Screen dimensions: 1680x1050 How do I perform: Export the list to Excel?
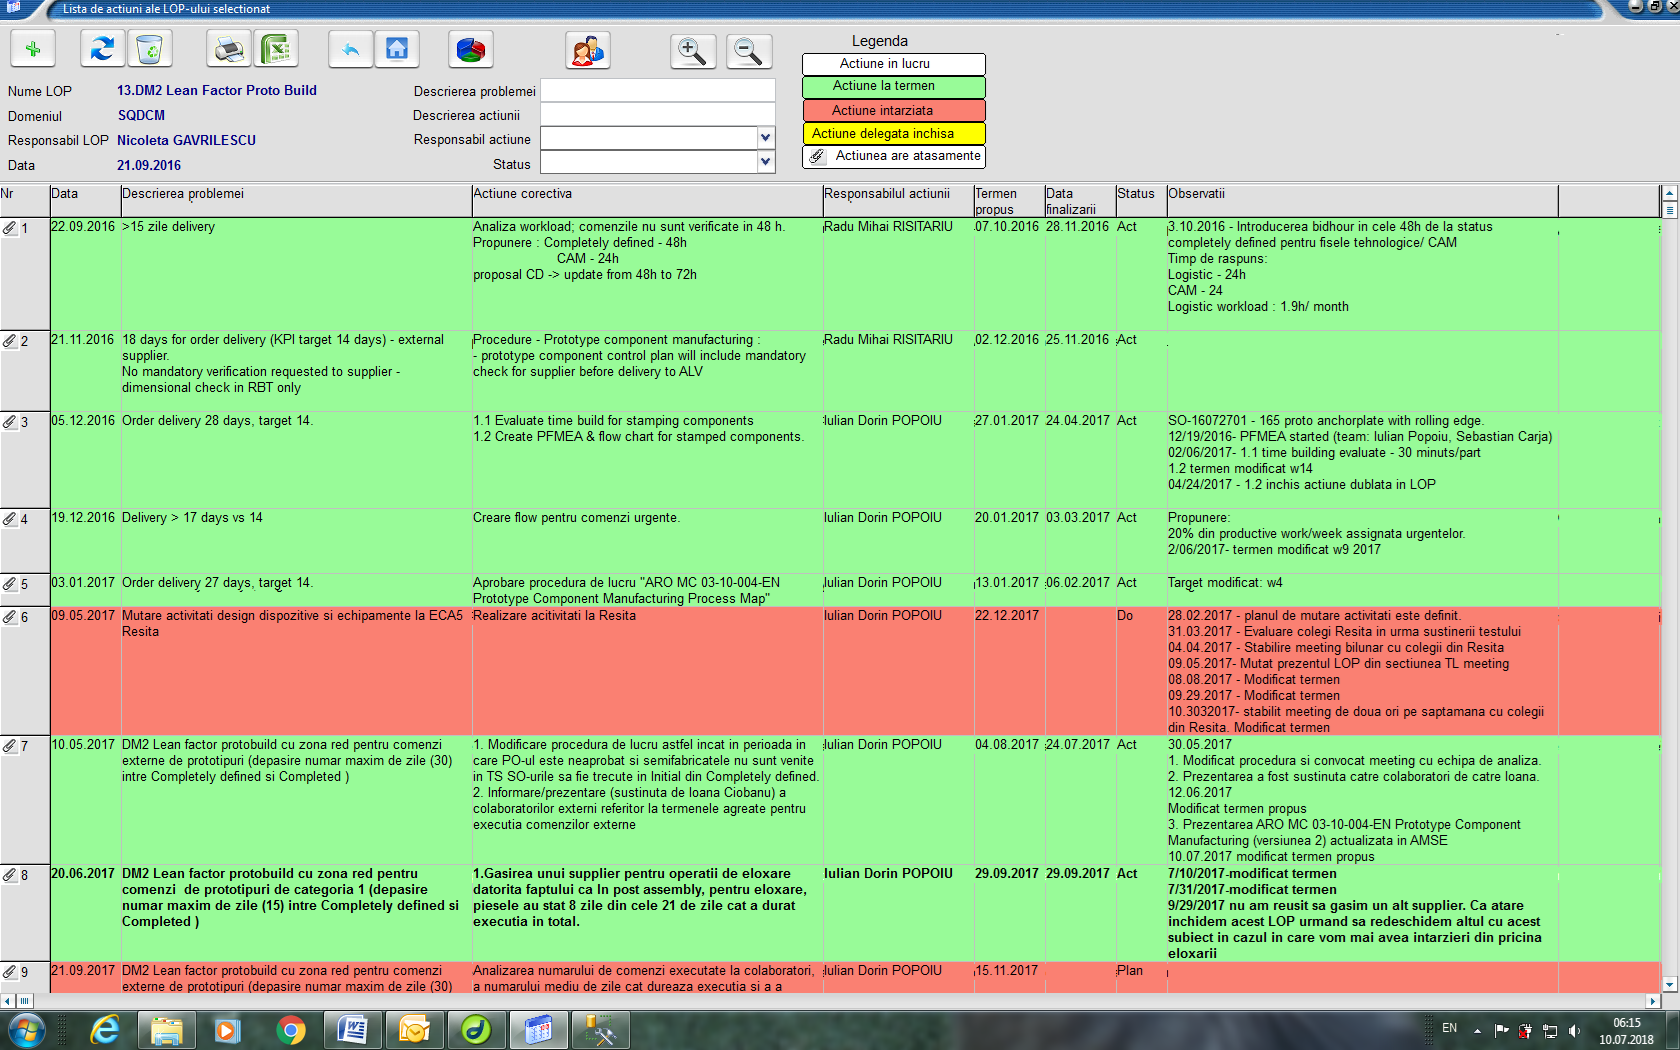pyautogui.click(x=277, y=48)
